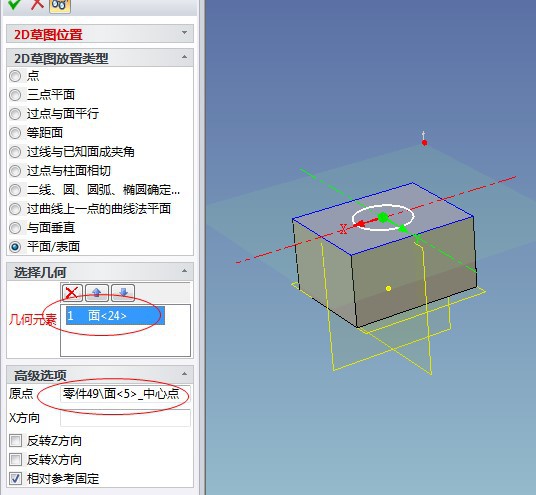536x495 pixels.
Task: Collapse the 高级选项 section
Action: (x=184, y=374)
